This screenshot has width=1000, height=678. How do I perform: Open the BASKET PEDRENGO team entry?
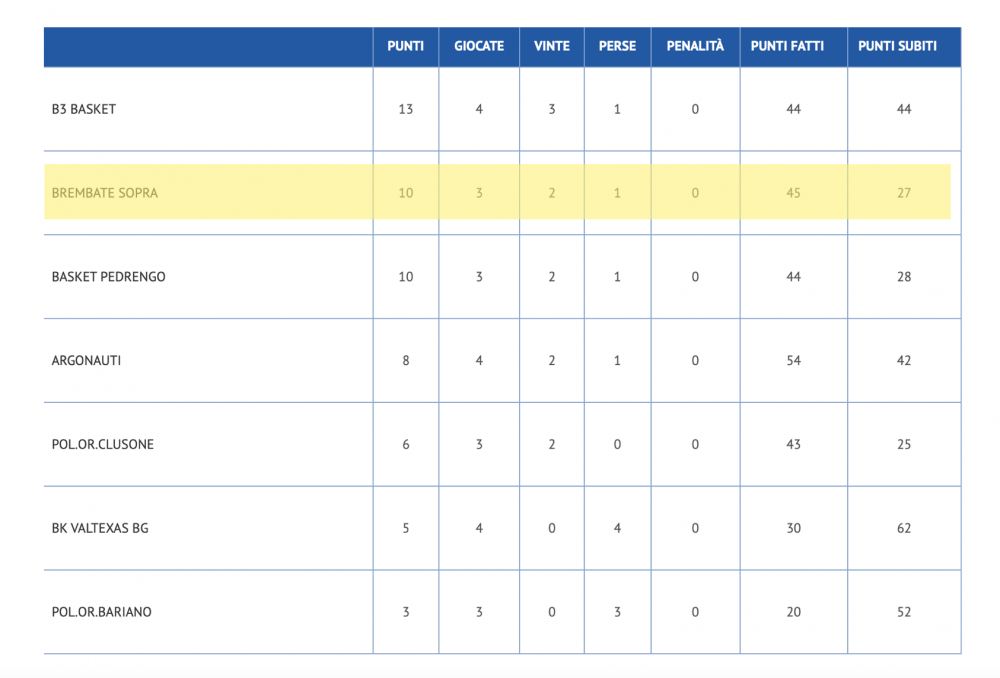(108, 277)
